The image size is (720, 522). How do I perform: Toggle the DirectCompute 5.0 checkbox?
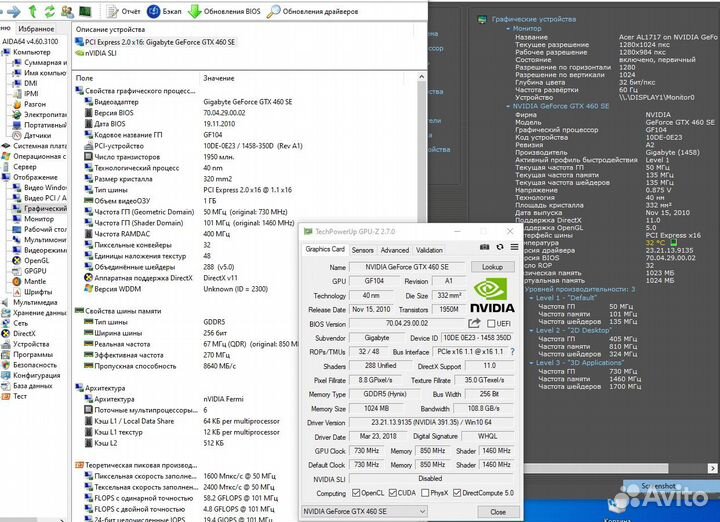[456, 493]
